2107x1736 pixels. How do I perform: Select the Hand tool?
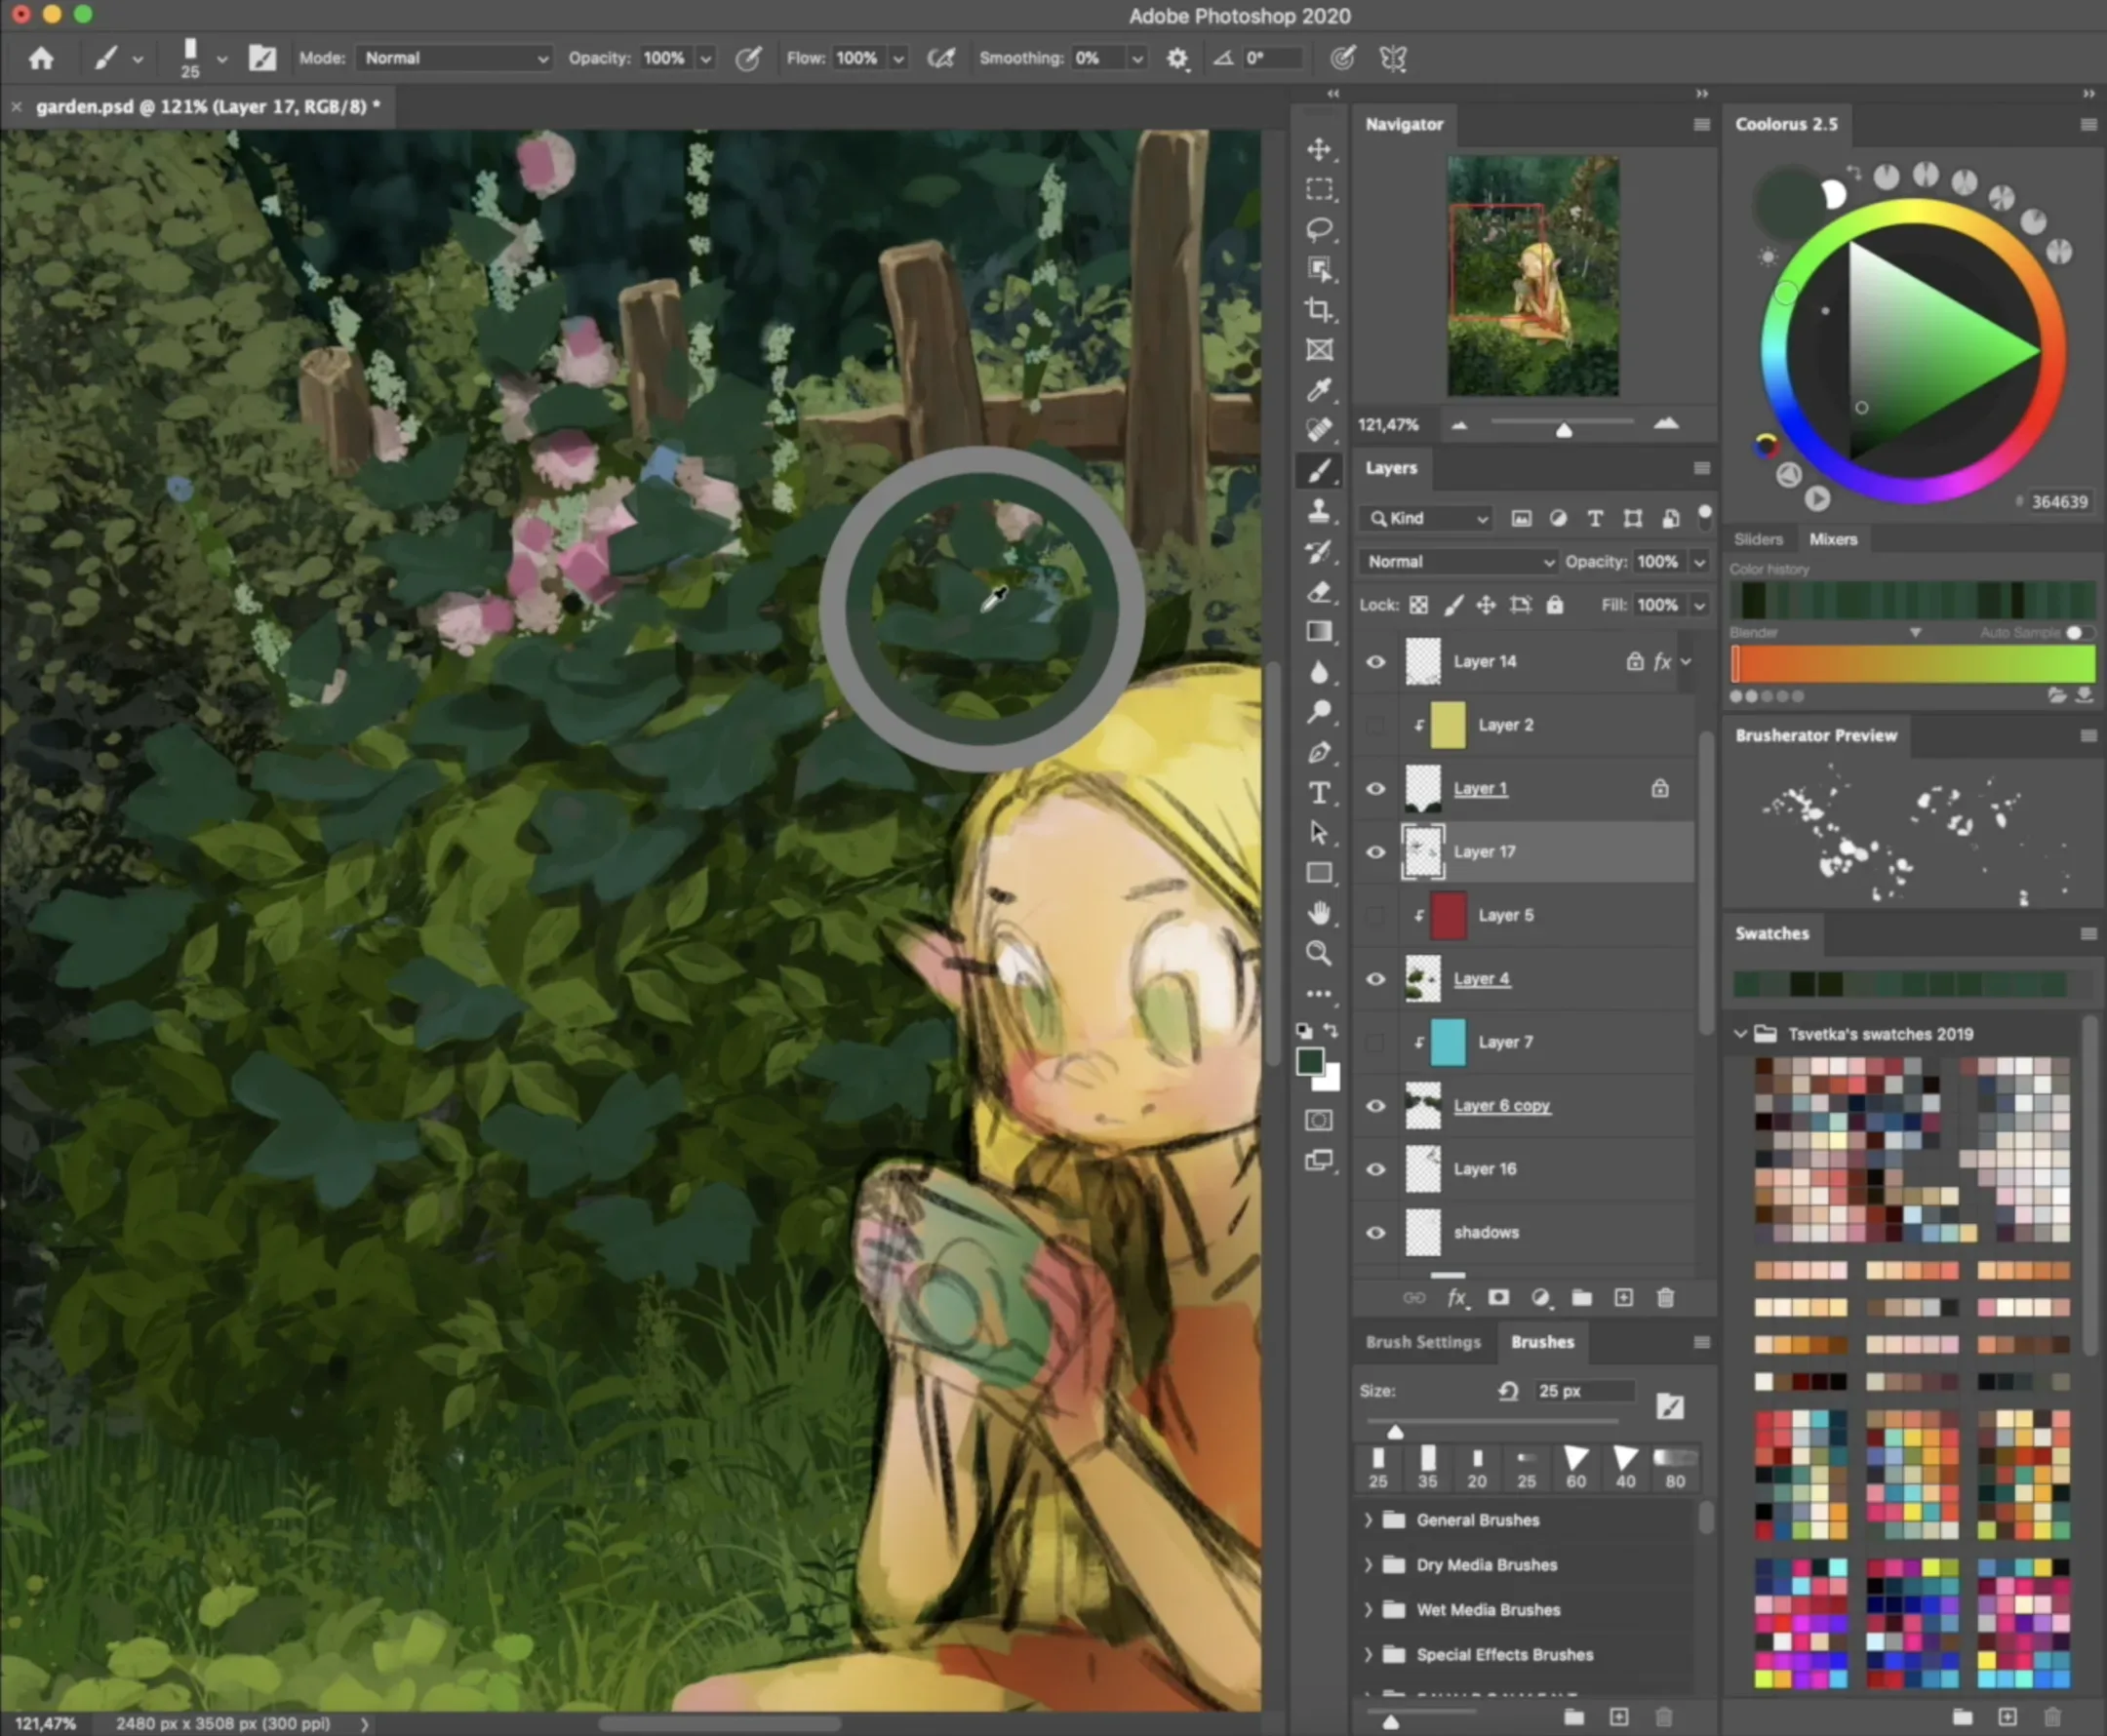(x=1319, y=912)
